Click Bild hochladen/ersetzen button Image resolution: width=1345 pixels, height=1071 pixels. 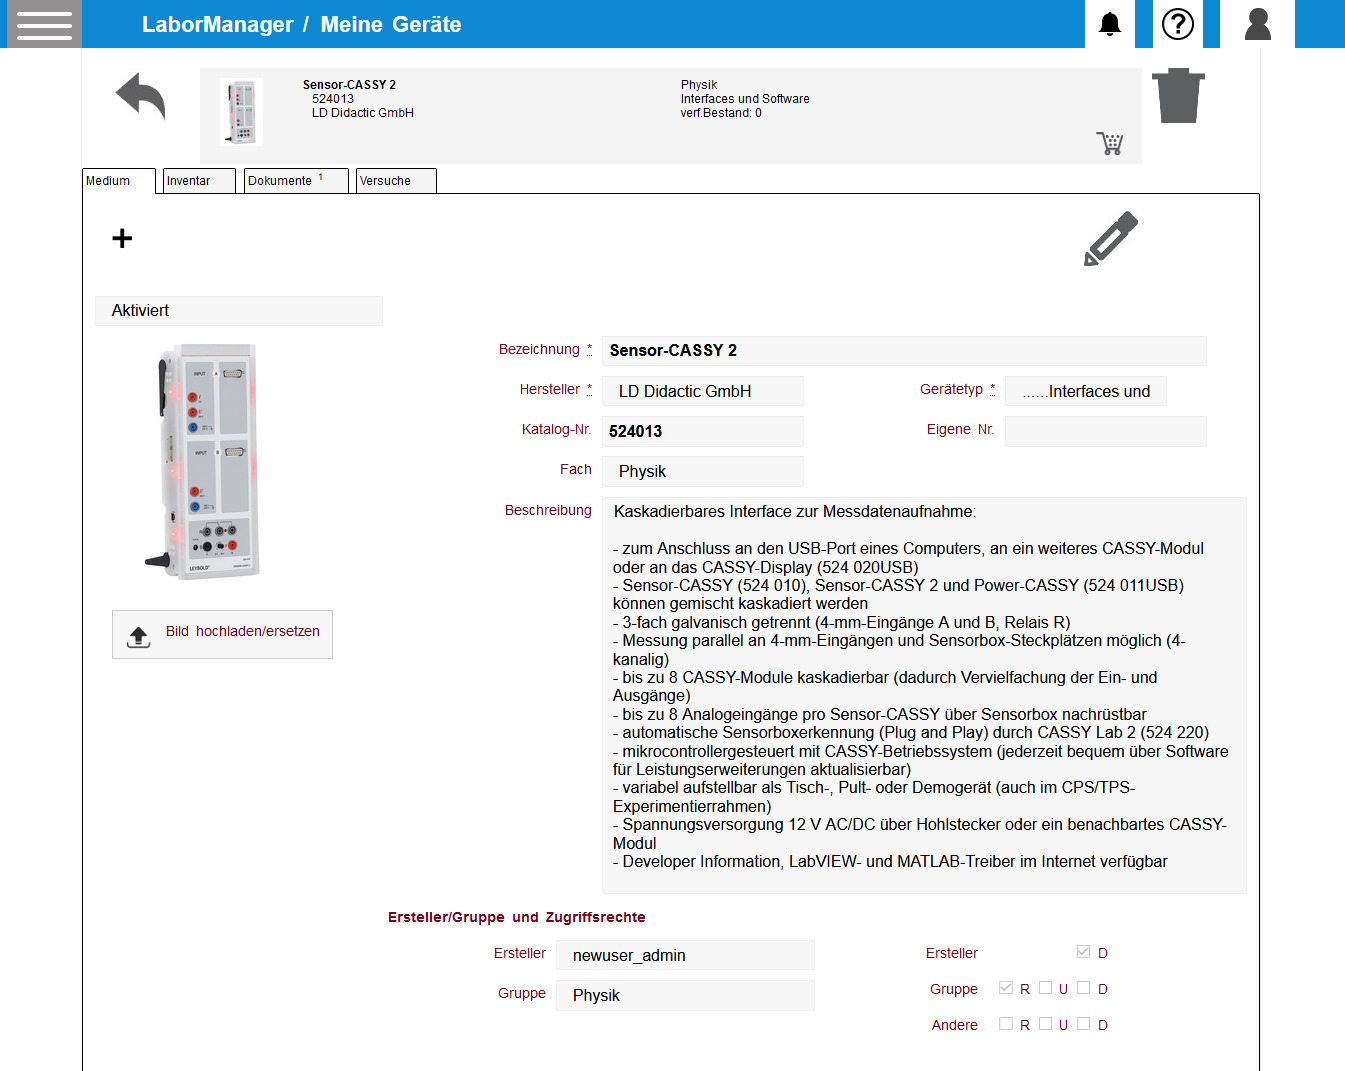222,634
